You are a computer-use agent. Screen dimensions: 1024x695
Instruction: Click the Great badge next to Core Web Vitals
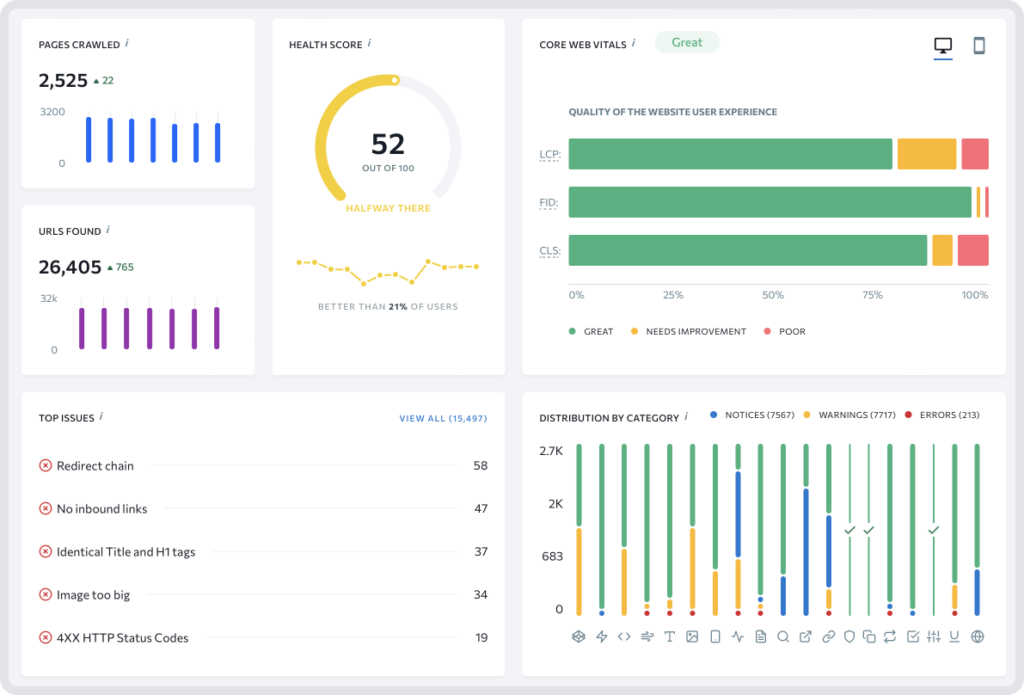tap(687, 42)
